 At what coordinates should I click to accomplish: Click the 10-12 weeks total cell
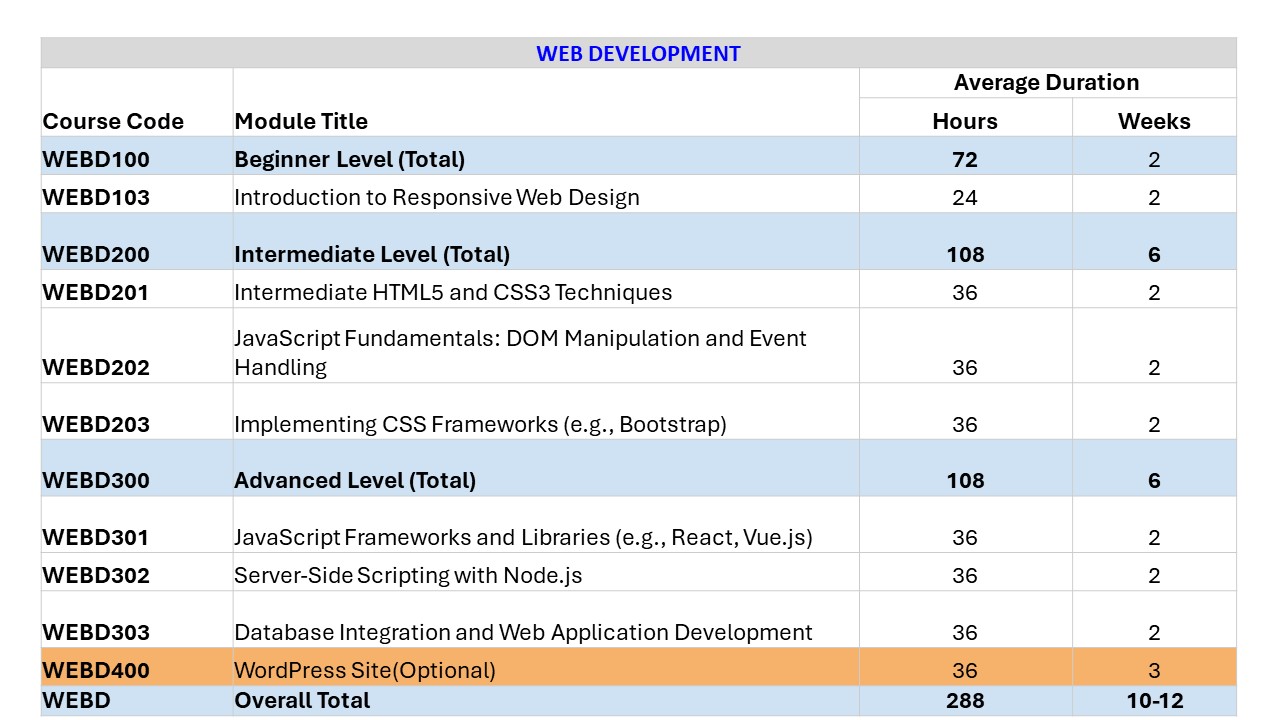tap(1153, 701)
